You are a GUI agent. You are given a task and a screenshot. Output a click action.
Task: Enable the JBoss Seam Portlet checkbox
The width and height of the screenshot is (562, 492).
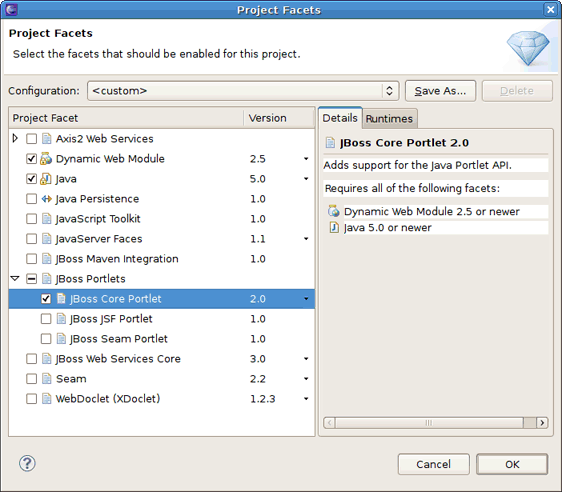point(46,339)
